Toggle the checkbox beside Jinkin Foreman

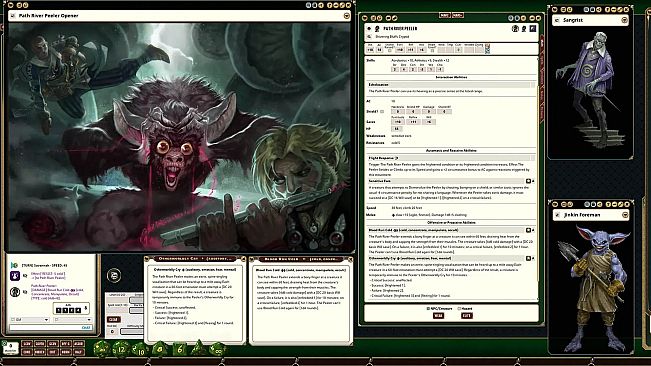click(557, 215)
